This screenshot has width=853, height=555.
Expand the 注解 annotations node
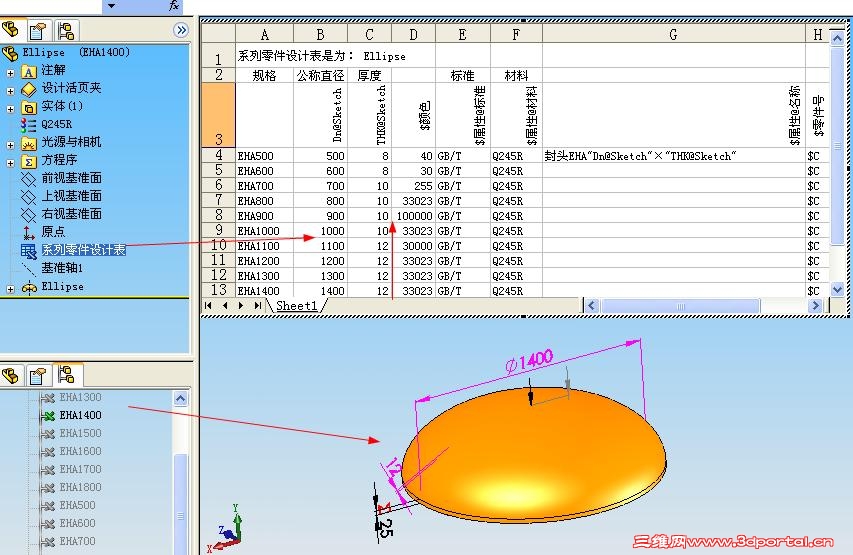pyautogui.click(x=10, y=72)
